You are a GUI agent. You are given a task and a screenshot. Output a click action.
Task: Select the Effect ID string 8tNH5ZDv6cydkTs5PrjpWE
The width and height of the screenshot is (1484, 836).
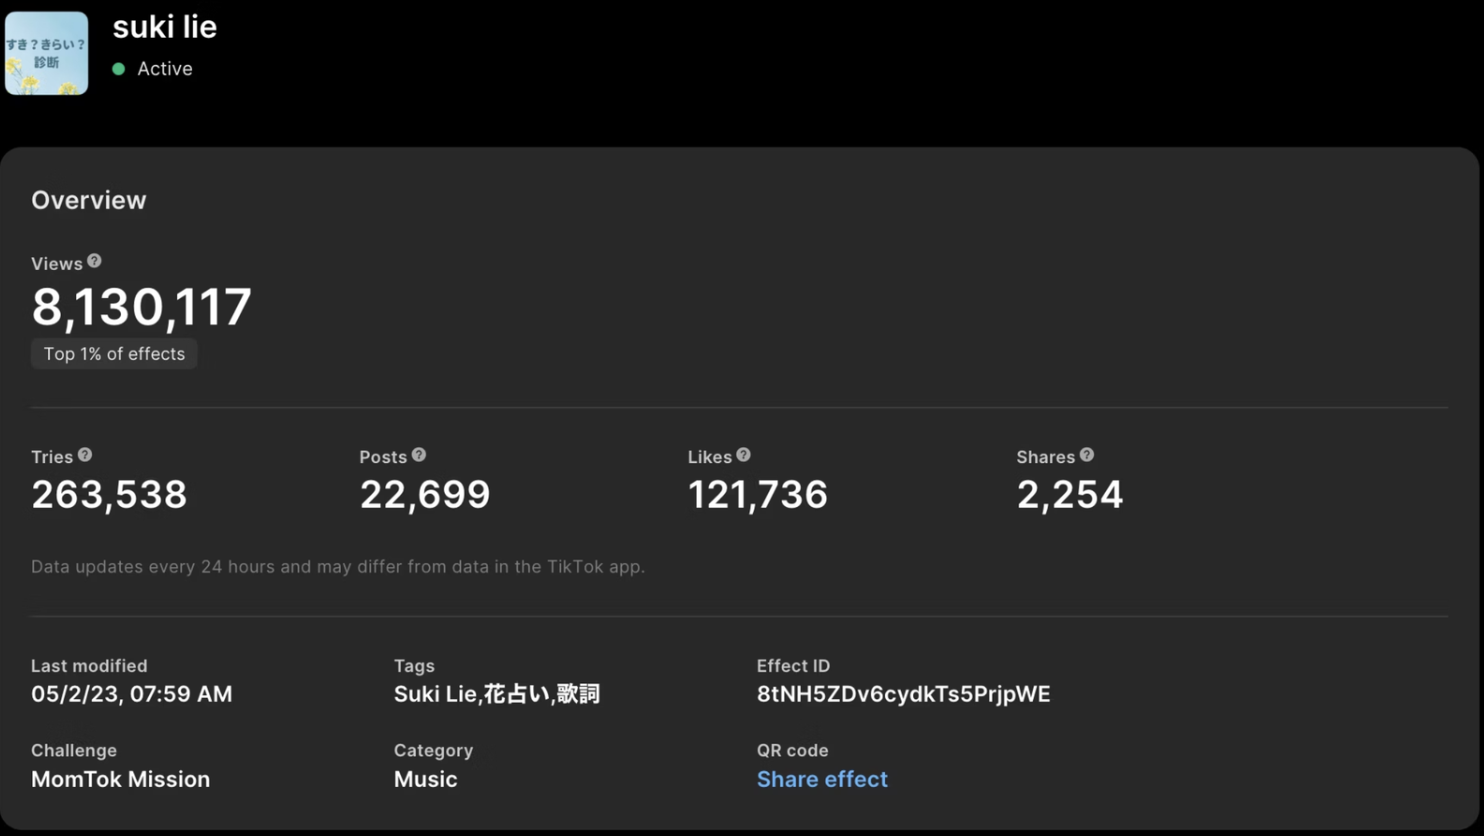click(904, 694)
